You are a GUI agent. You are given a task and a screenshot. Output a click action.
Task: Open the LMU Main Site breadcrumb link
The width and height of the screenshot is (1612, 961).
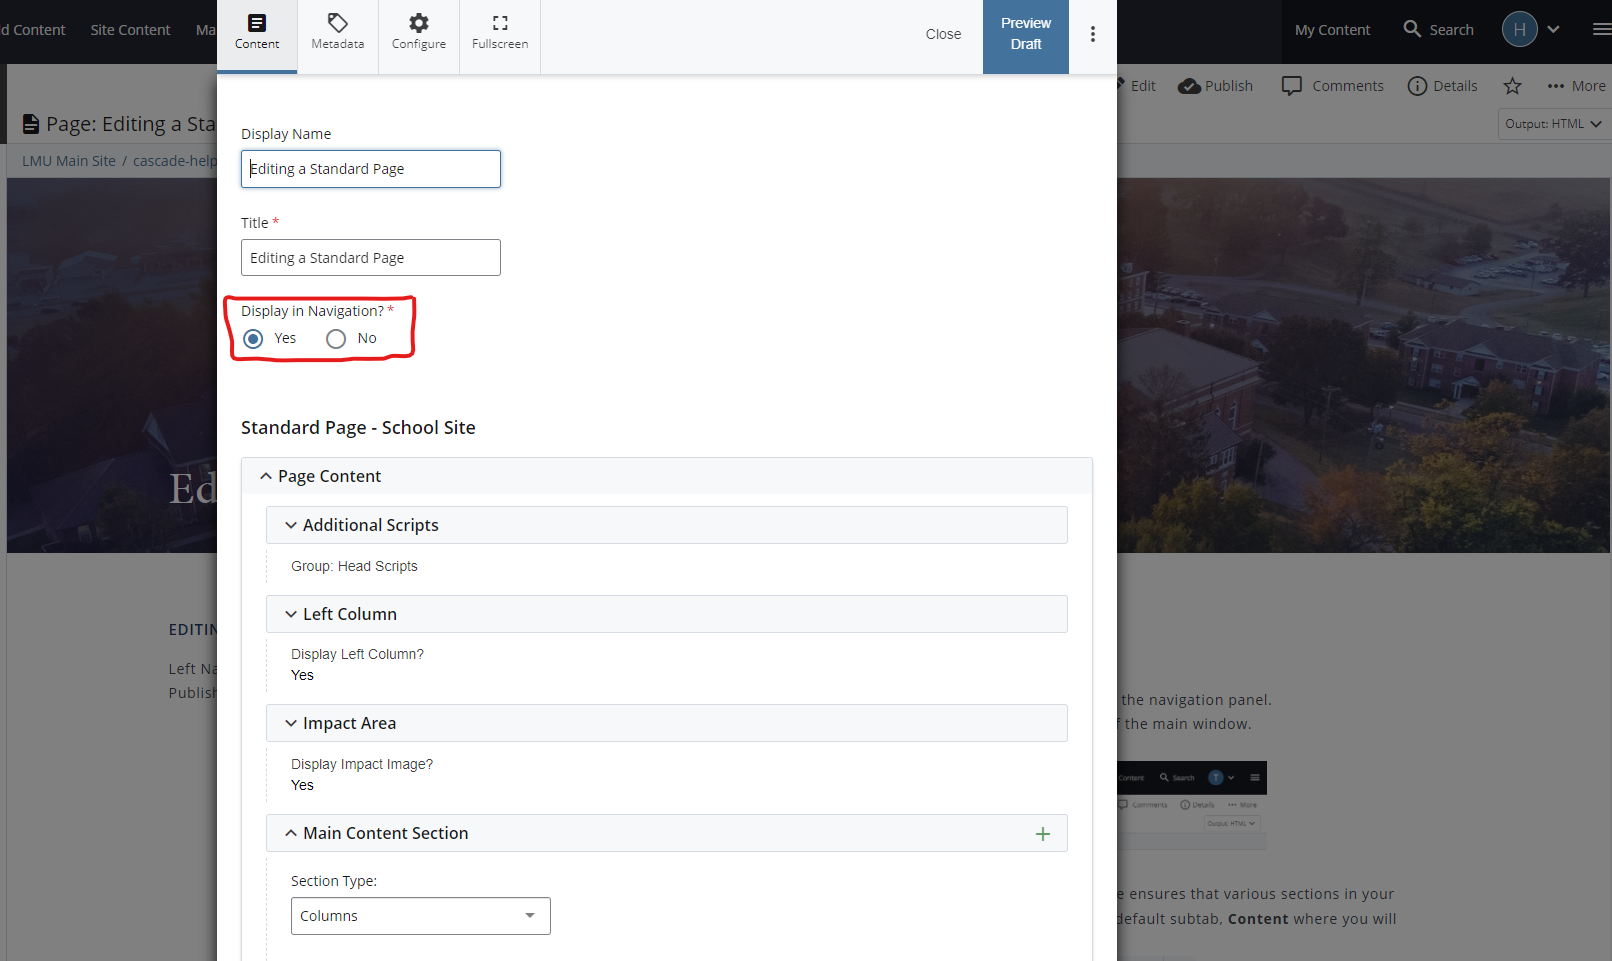click(x=69, y=161)
